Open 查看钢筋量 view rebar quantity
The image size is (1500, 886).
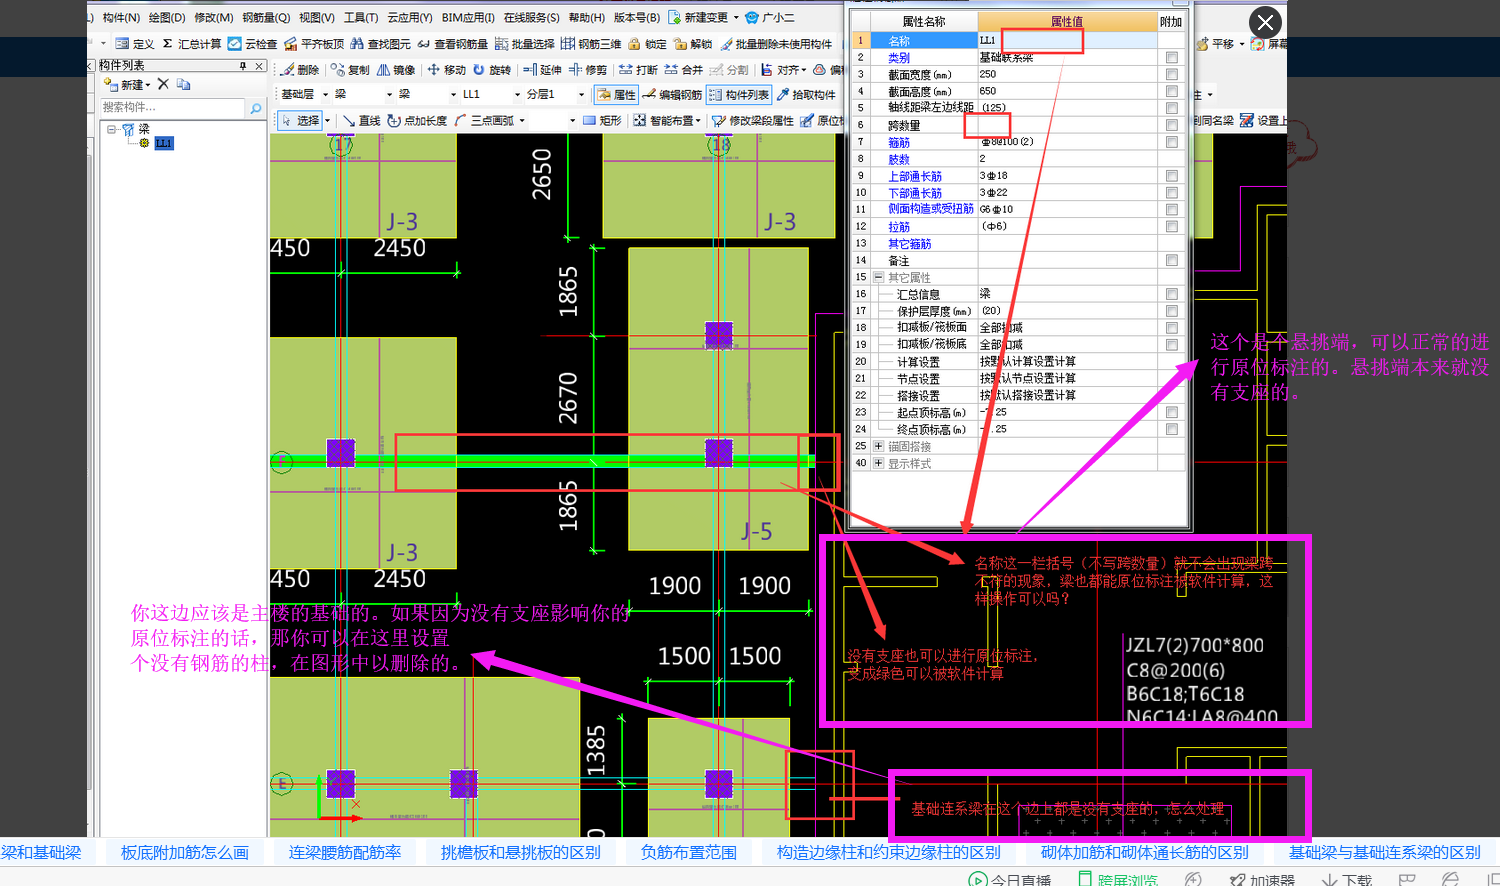click(452, 44)
